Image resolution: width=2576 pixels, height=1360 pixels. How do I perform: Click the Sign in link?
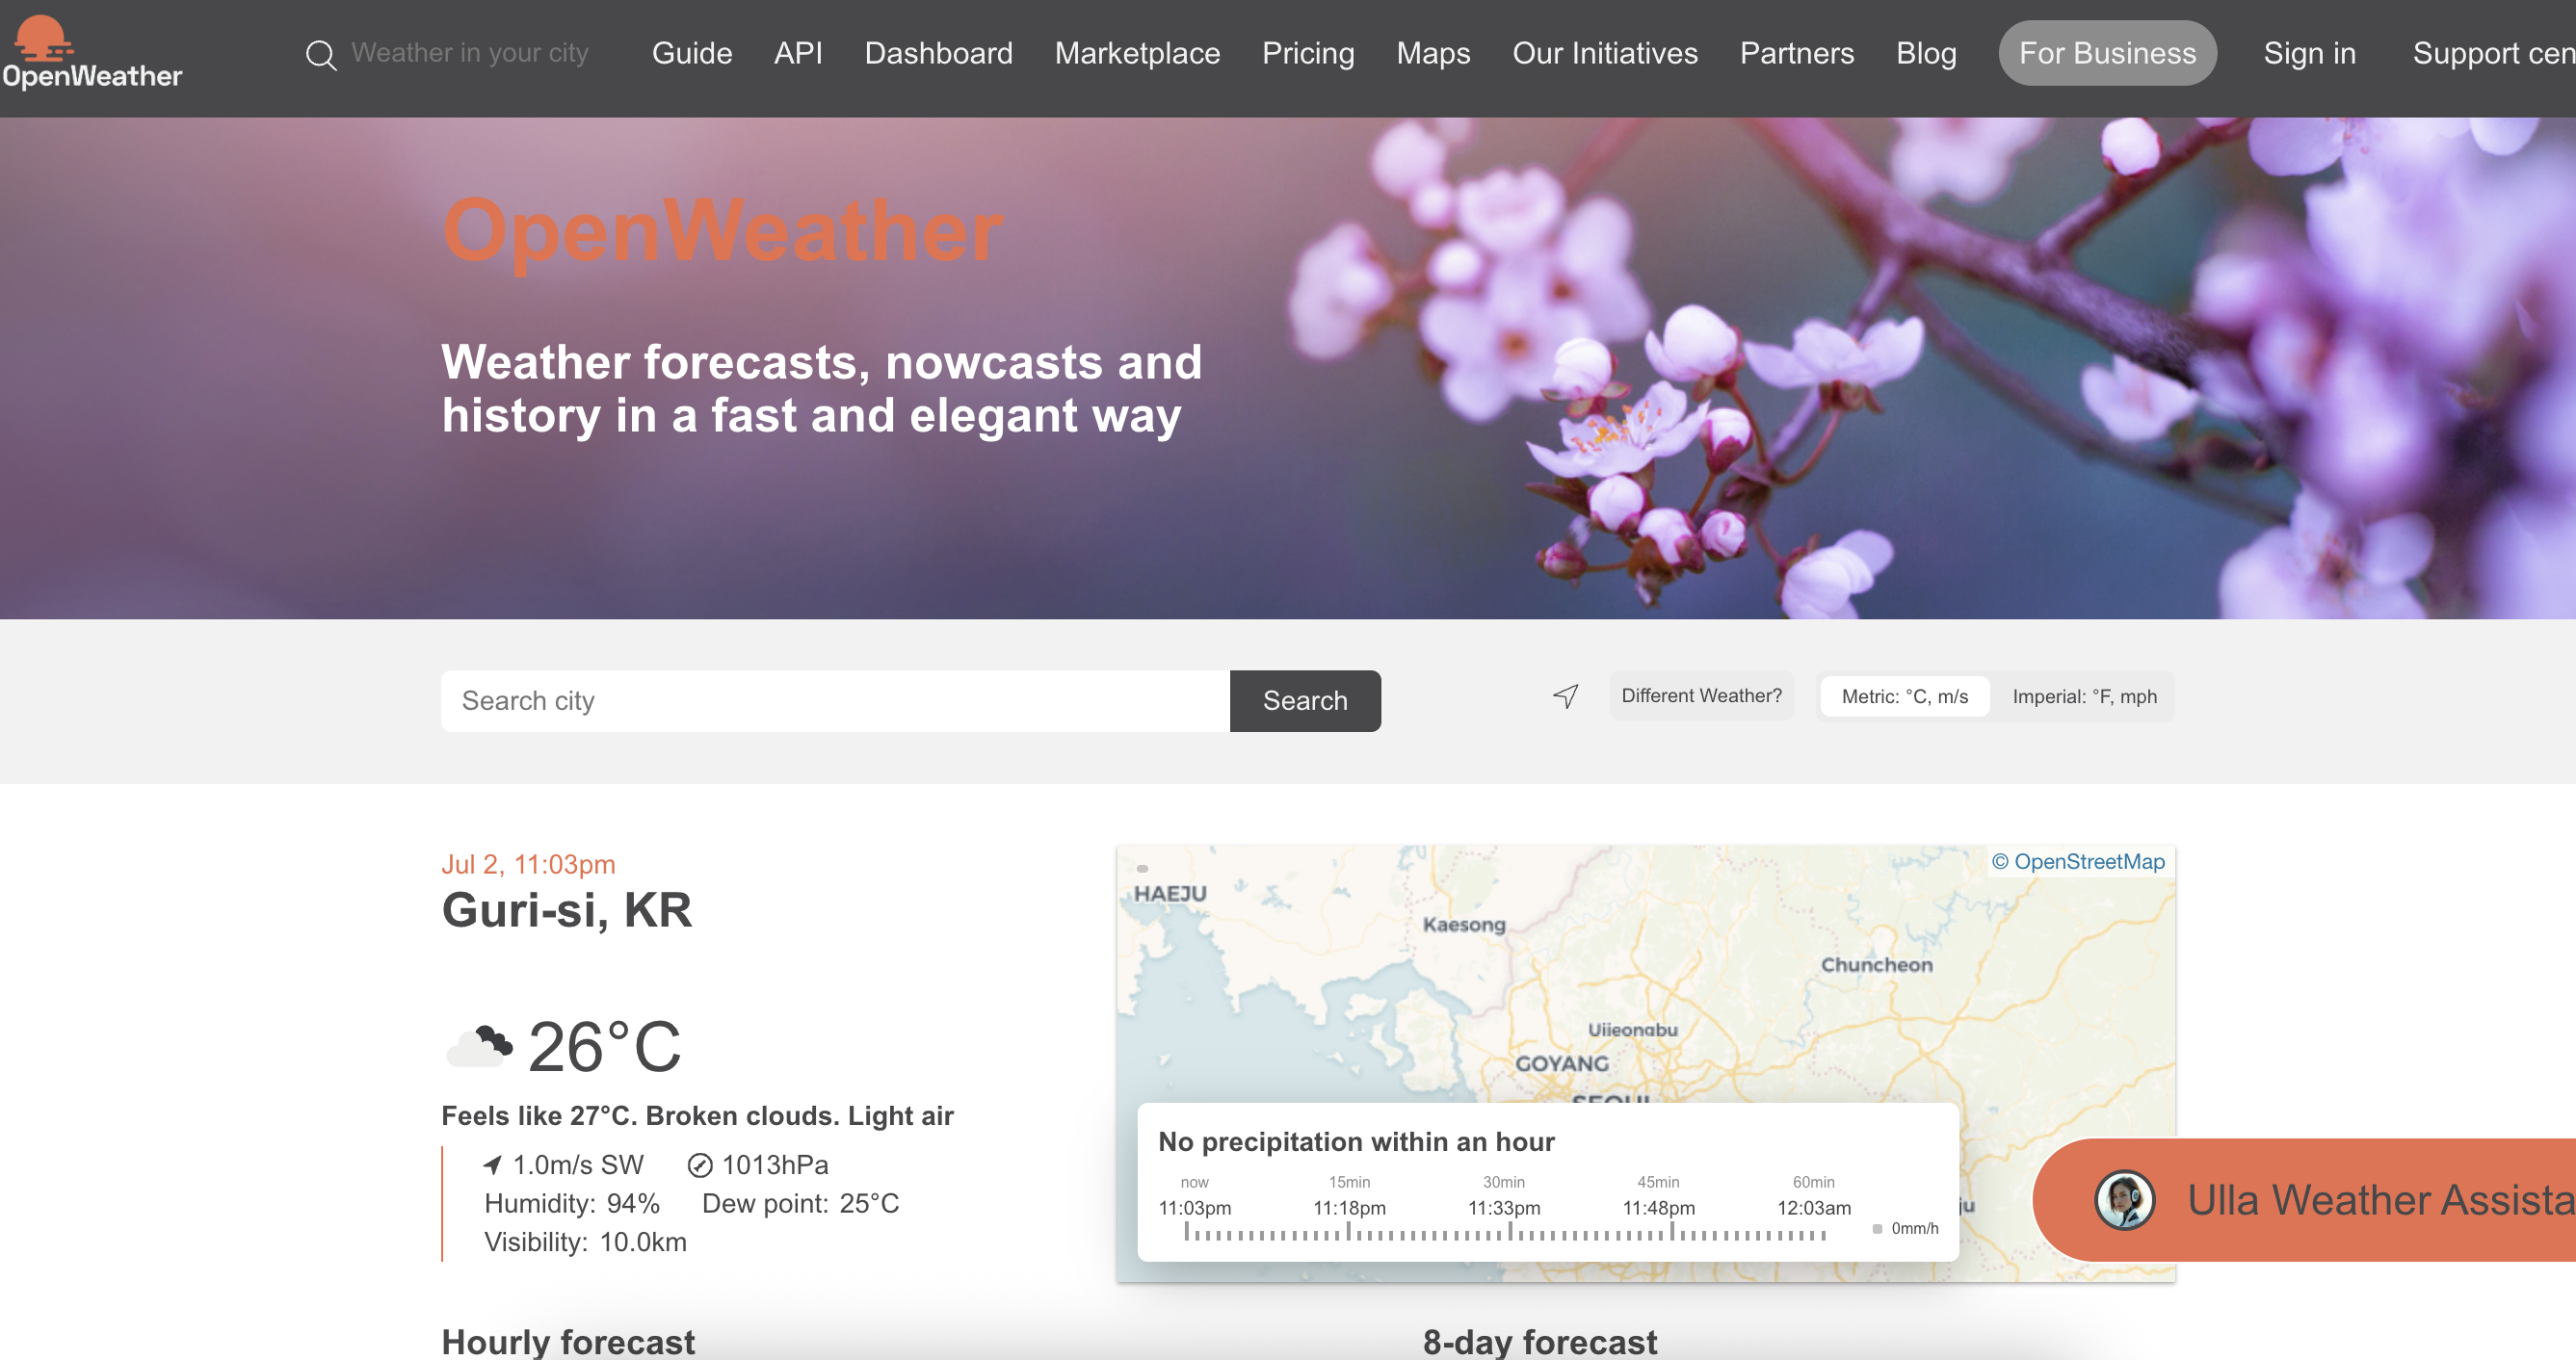click(2309, 53)
